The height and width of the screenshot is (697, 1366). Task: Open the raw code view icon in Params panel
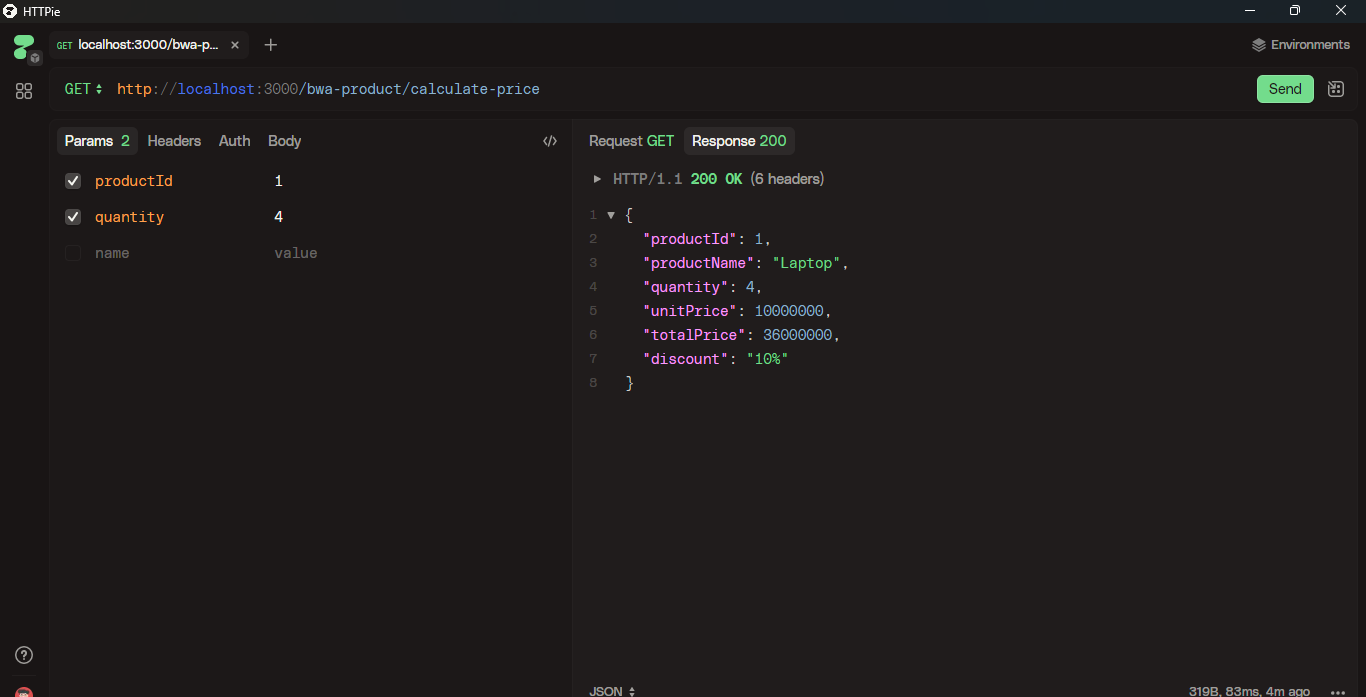coord(549,140)
